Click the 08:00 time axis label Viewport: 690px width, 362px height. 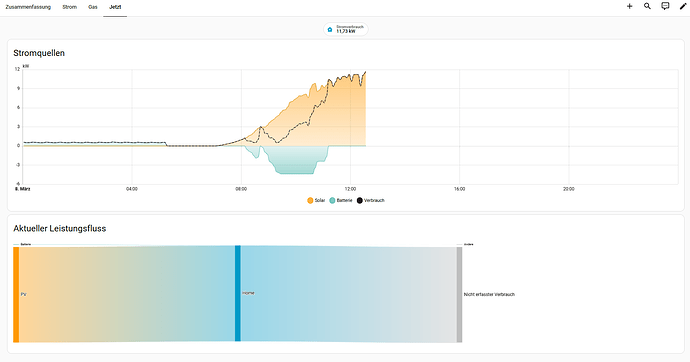pos(241,189)
